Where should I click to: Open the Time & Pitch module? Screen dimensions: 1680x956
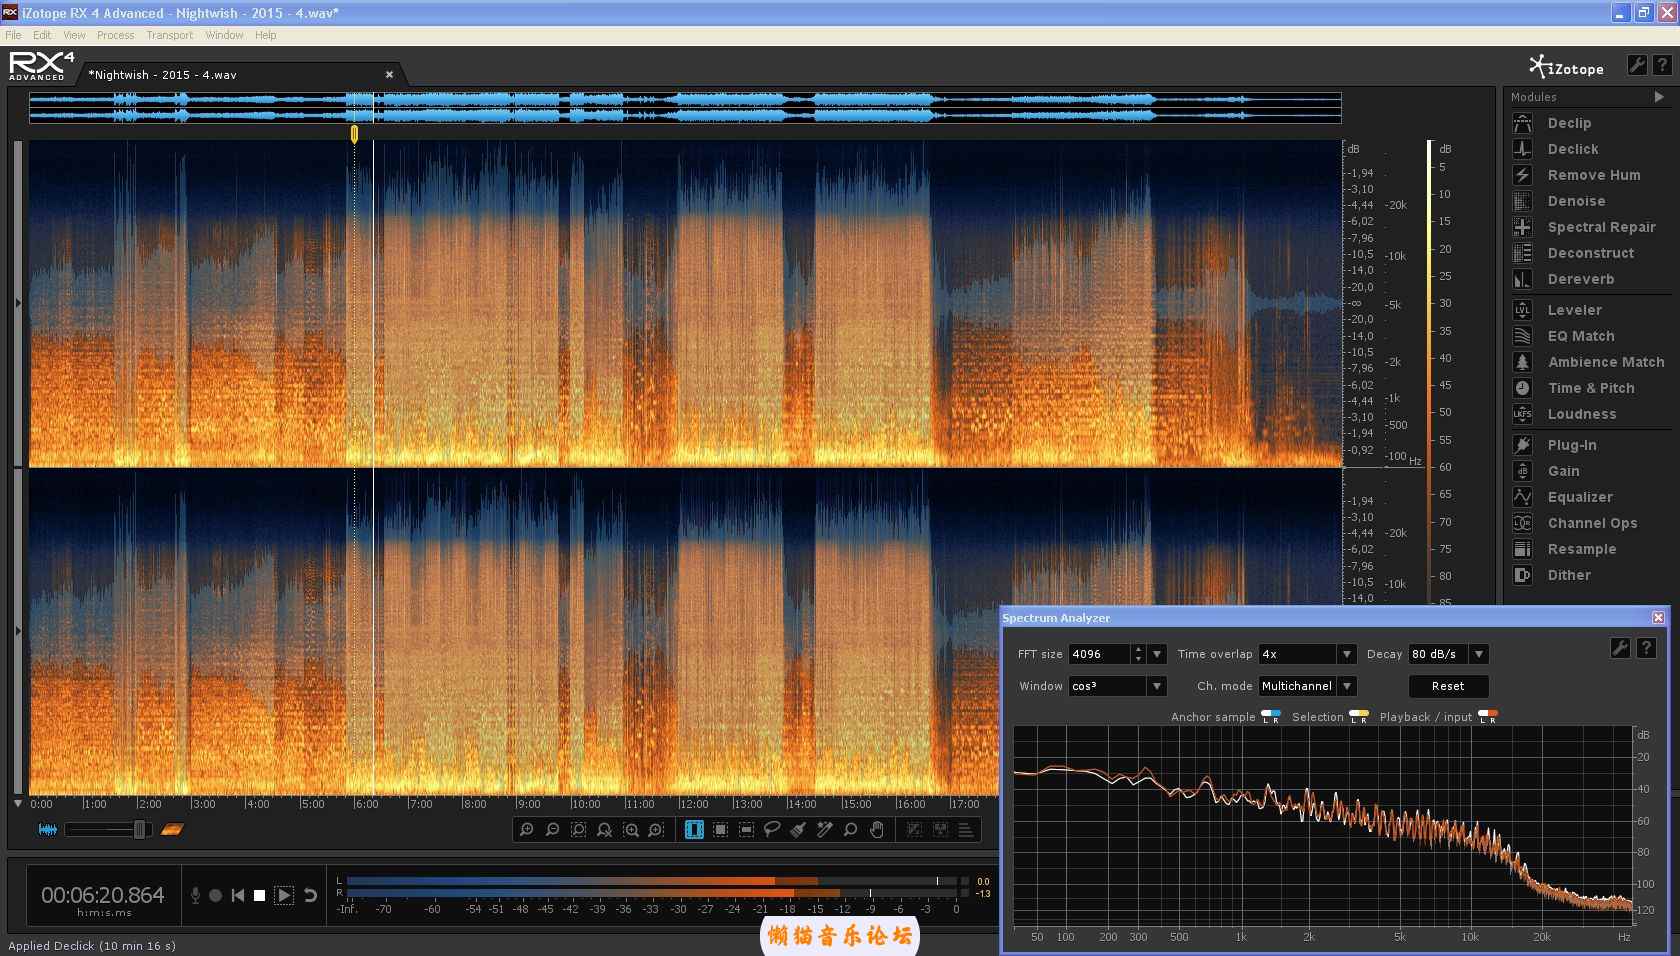tap(1590, 388)
